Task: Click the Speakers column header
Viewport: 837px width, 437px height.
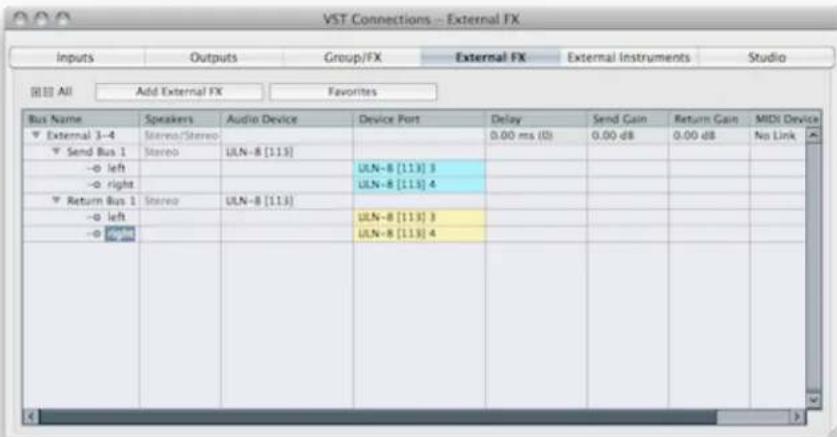Action: tap(180, 119)
